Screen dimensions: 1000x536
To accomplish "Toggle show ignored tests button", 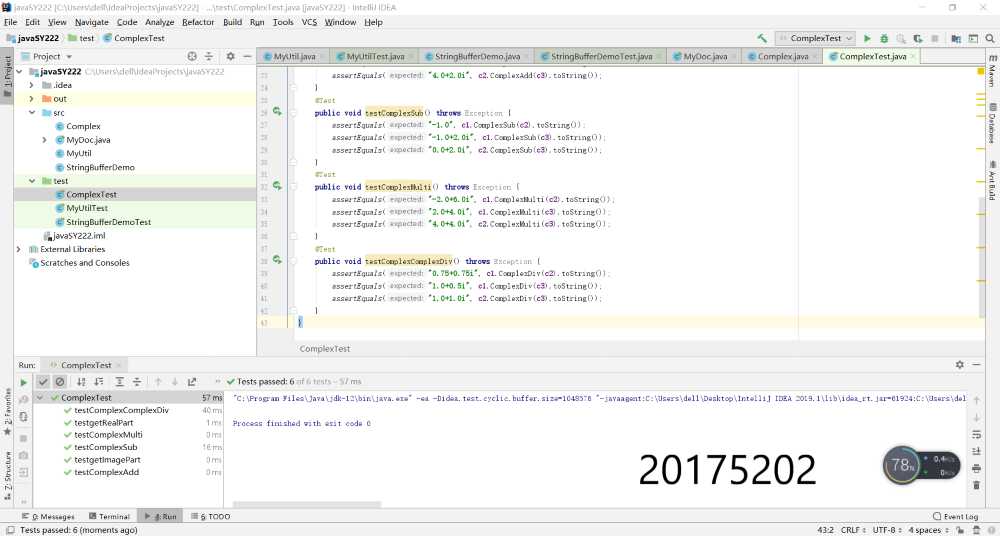I will 59,382.
